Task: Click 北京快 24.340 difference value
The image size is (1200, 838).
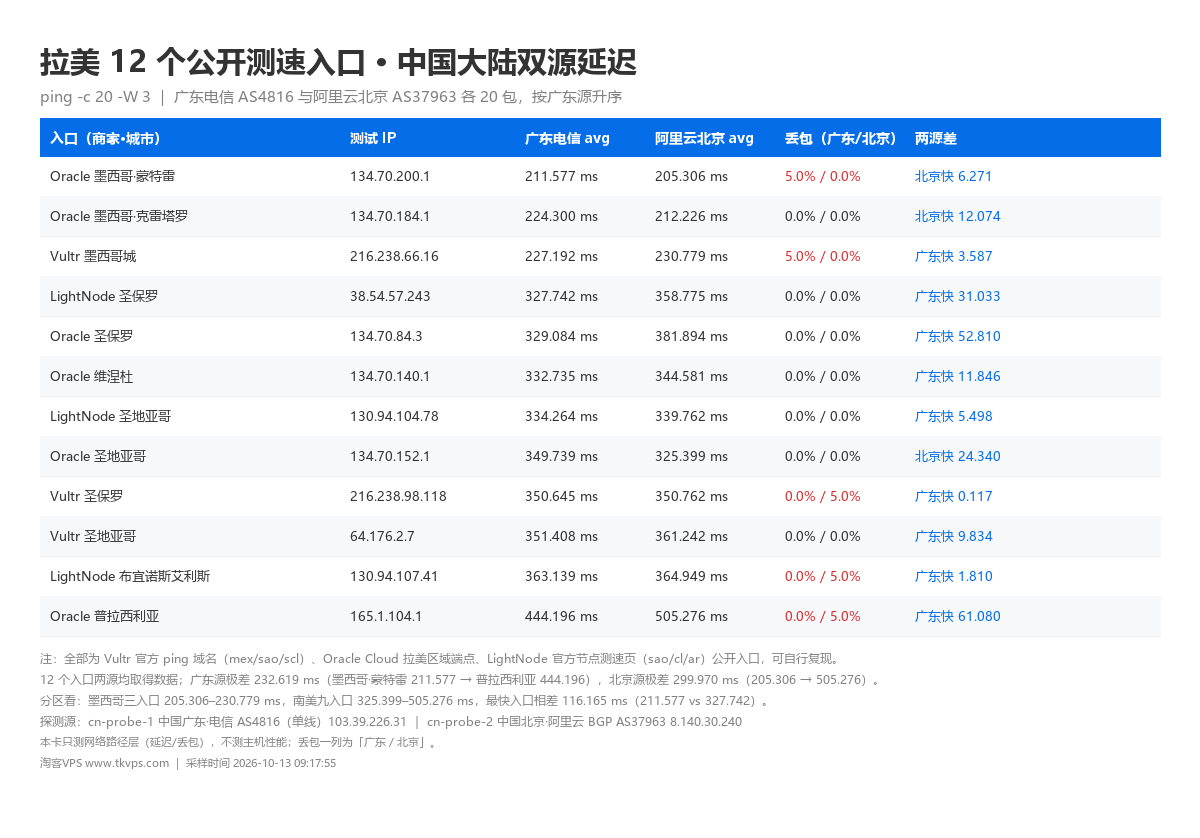Action: tap(957, 456)
